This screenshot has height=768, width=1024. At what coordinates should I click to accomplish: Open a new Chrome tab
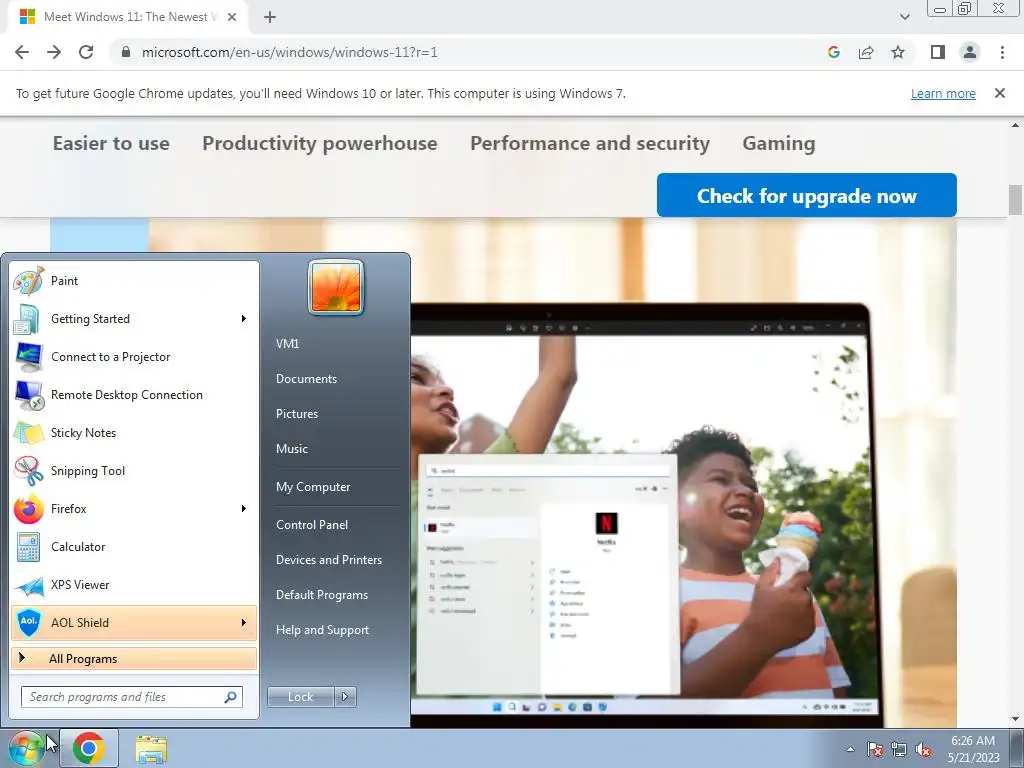pos(270,17)
